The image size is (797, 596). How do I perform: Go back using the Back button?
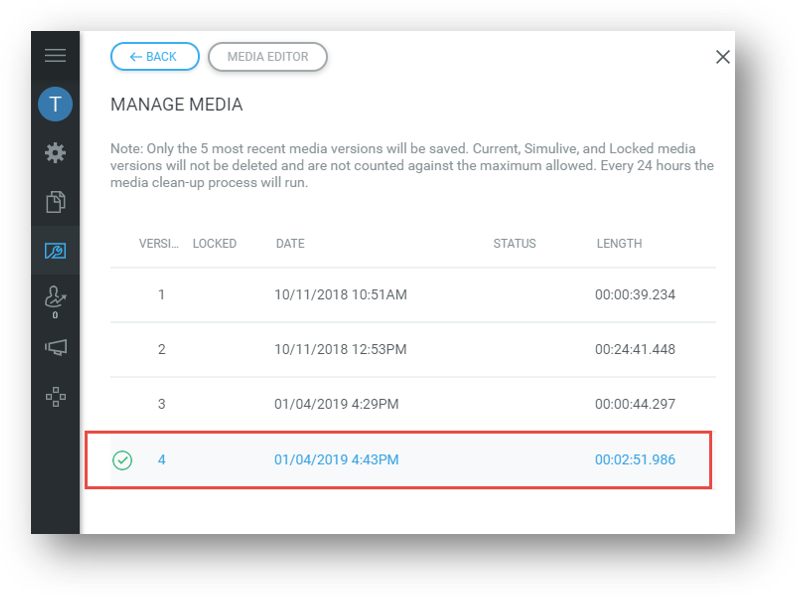[x=155, y=56]
